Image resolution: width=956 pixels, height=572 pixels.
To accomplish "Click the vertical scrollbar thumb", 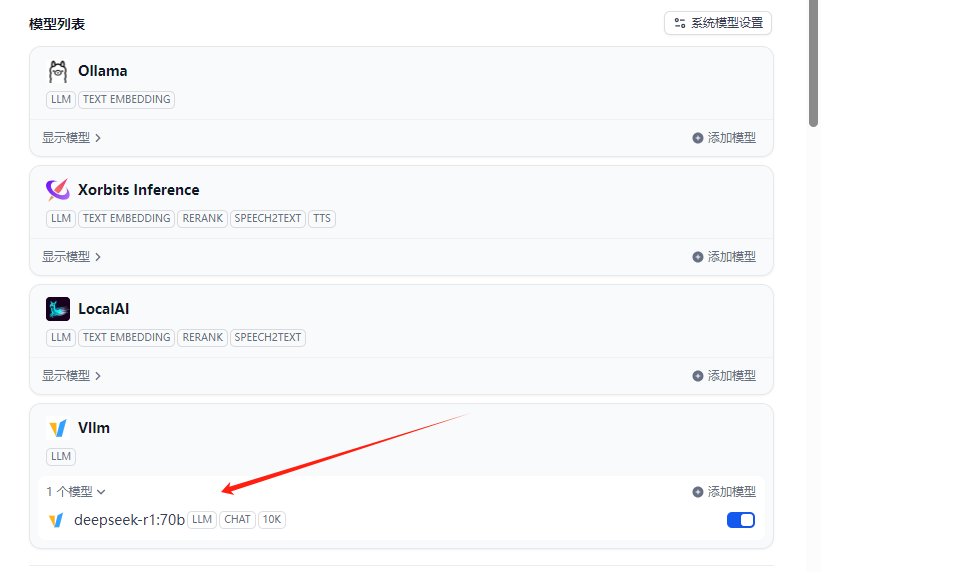I will point(813,63).
